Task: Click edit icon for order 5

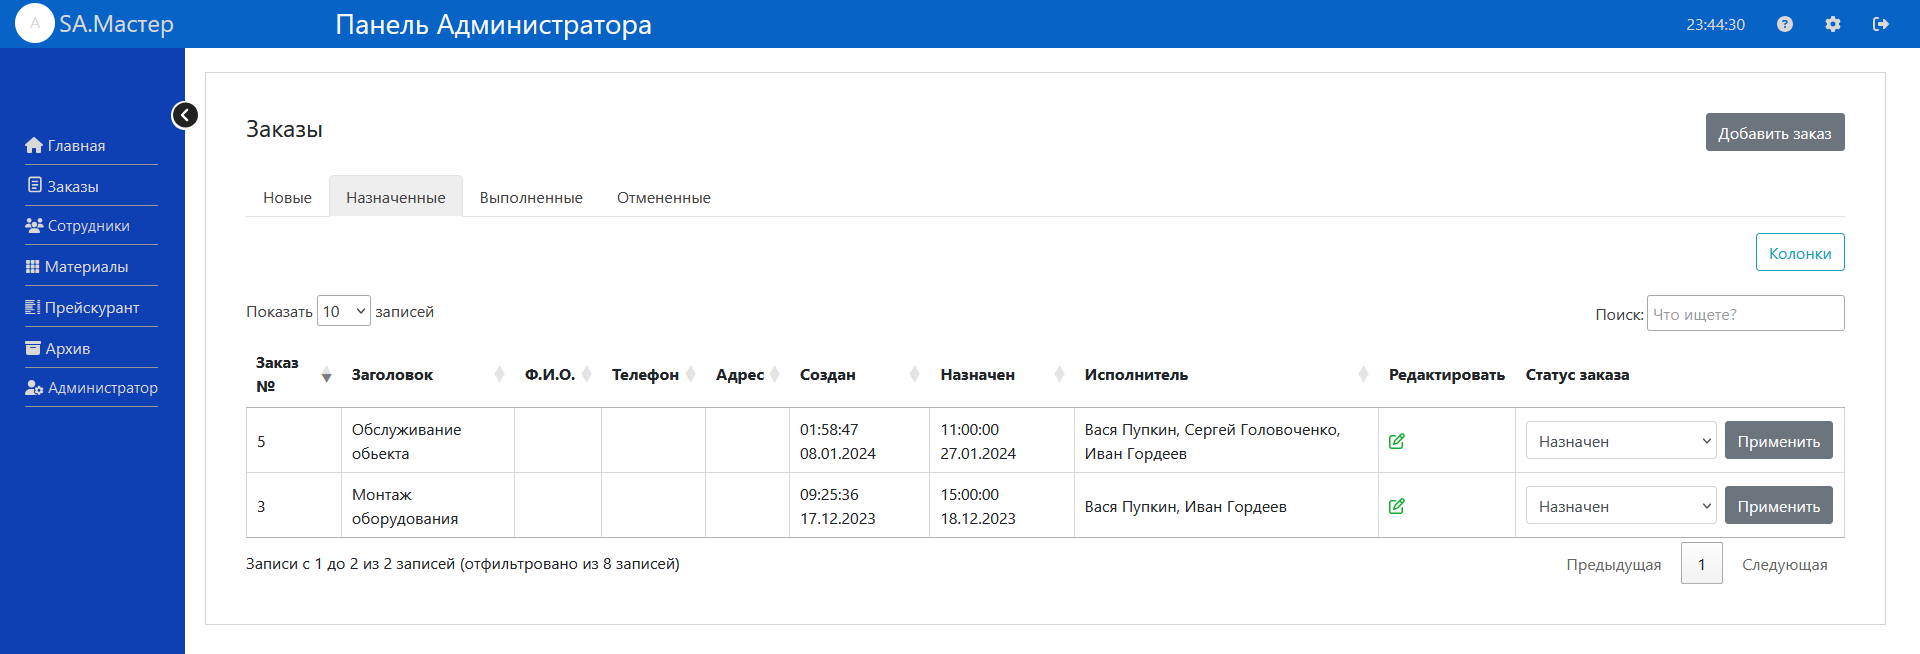Action: point(1397,441)
